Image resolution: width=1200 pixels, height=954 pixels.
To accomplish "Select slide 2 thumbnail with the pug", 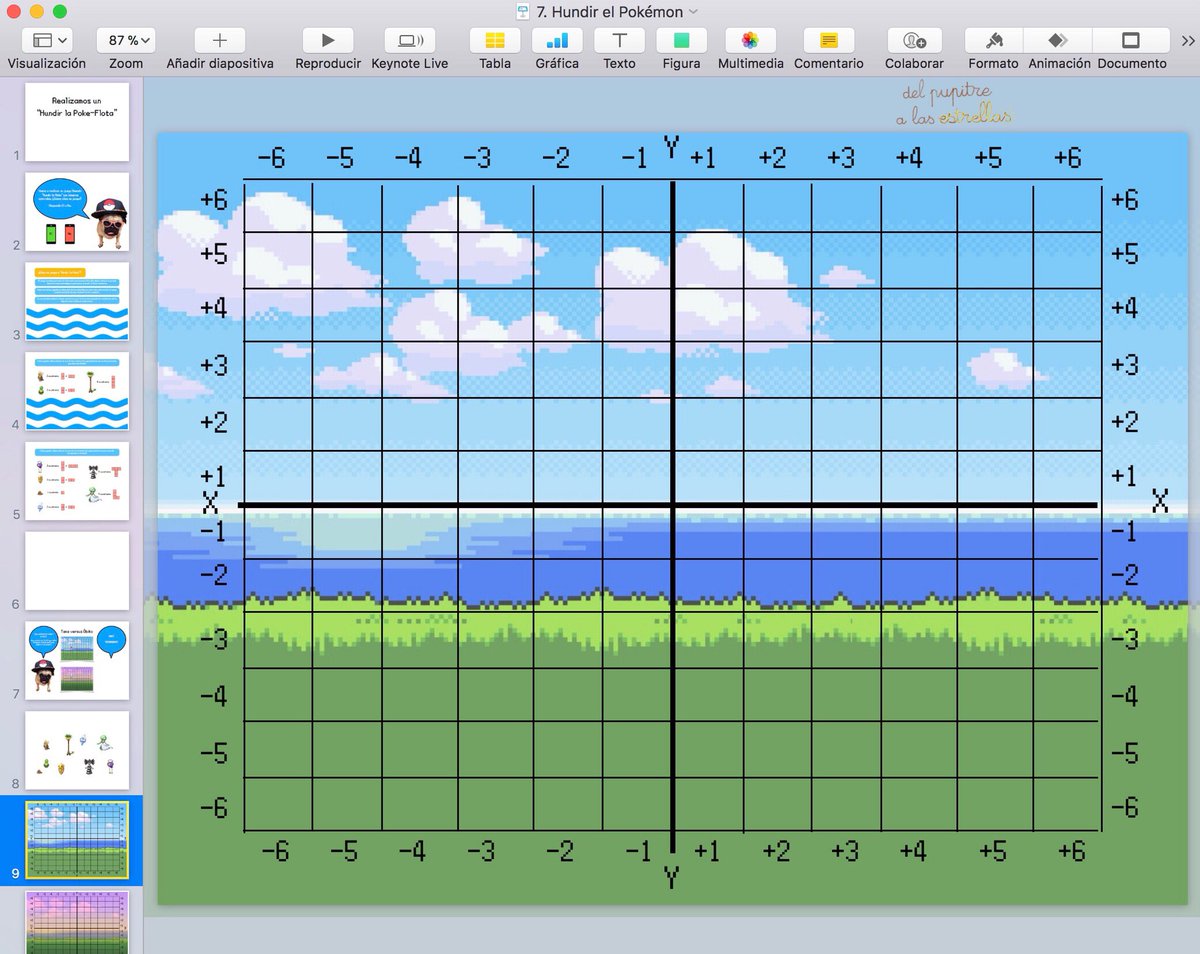I will tap(77, 212).
